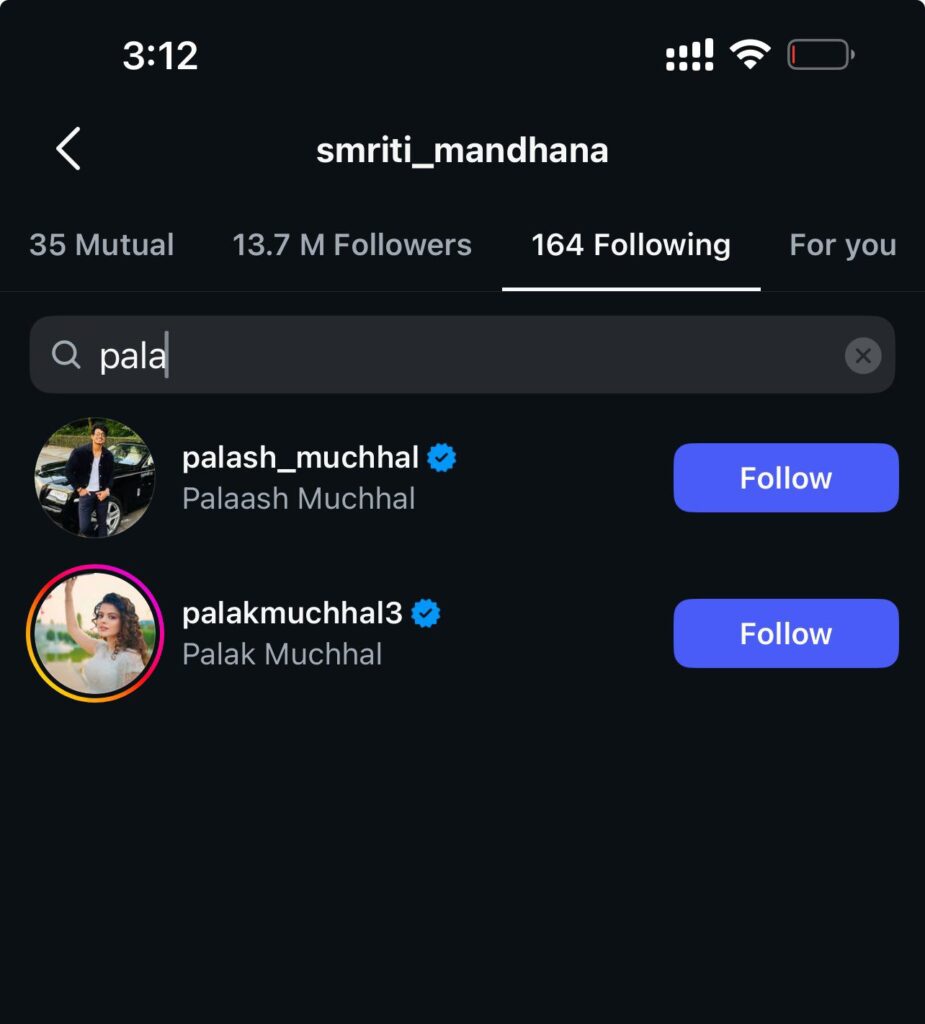Open the 13.7 M Followers tab
The width and height of the screenshot is (925, 1024).
[x=352, y=245]
